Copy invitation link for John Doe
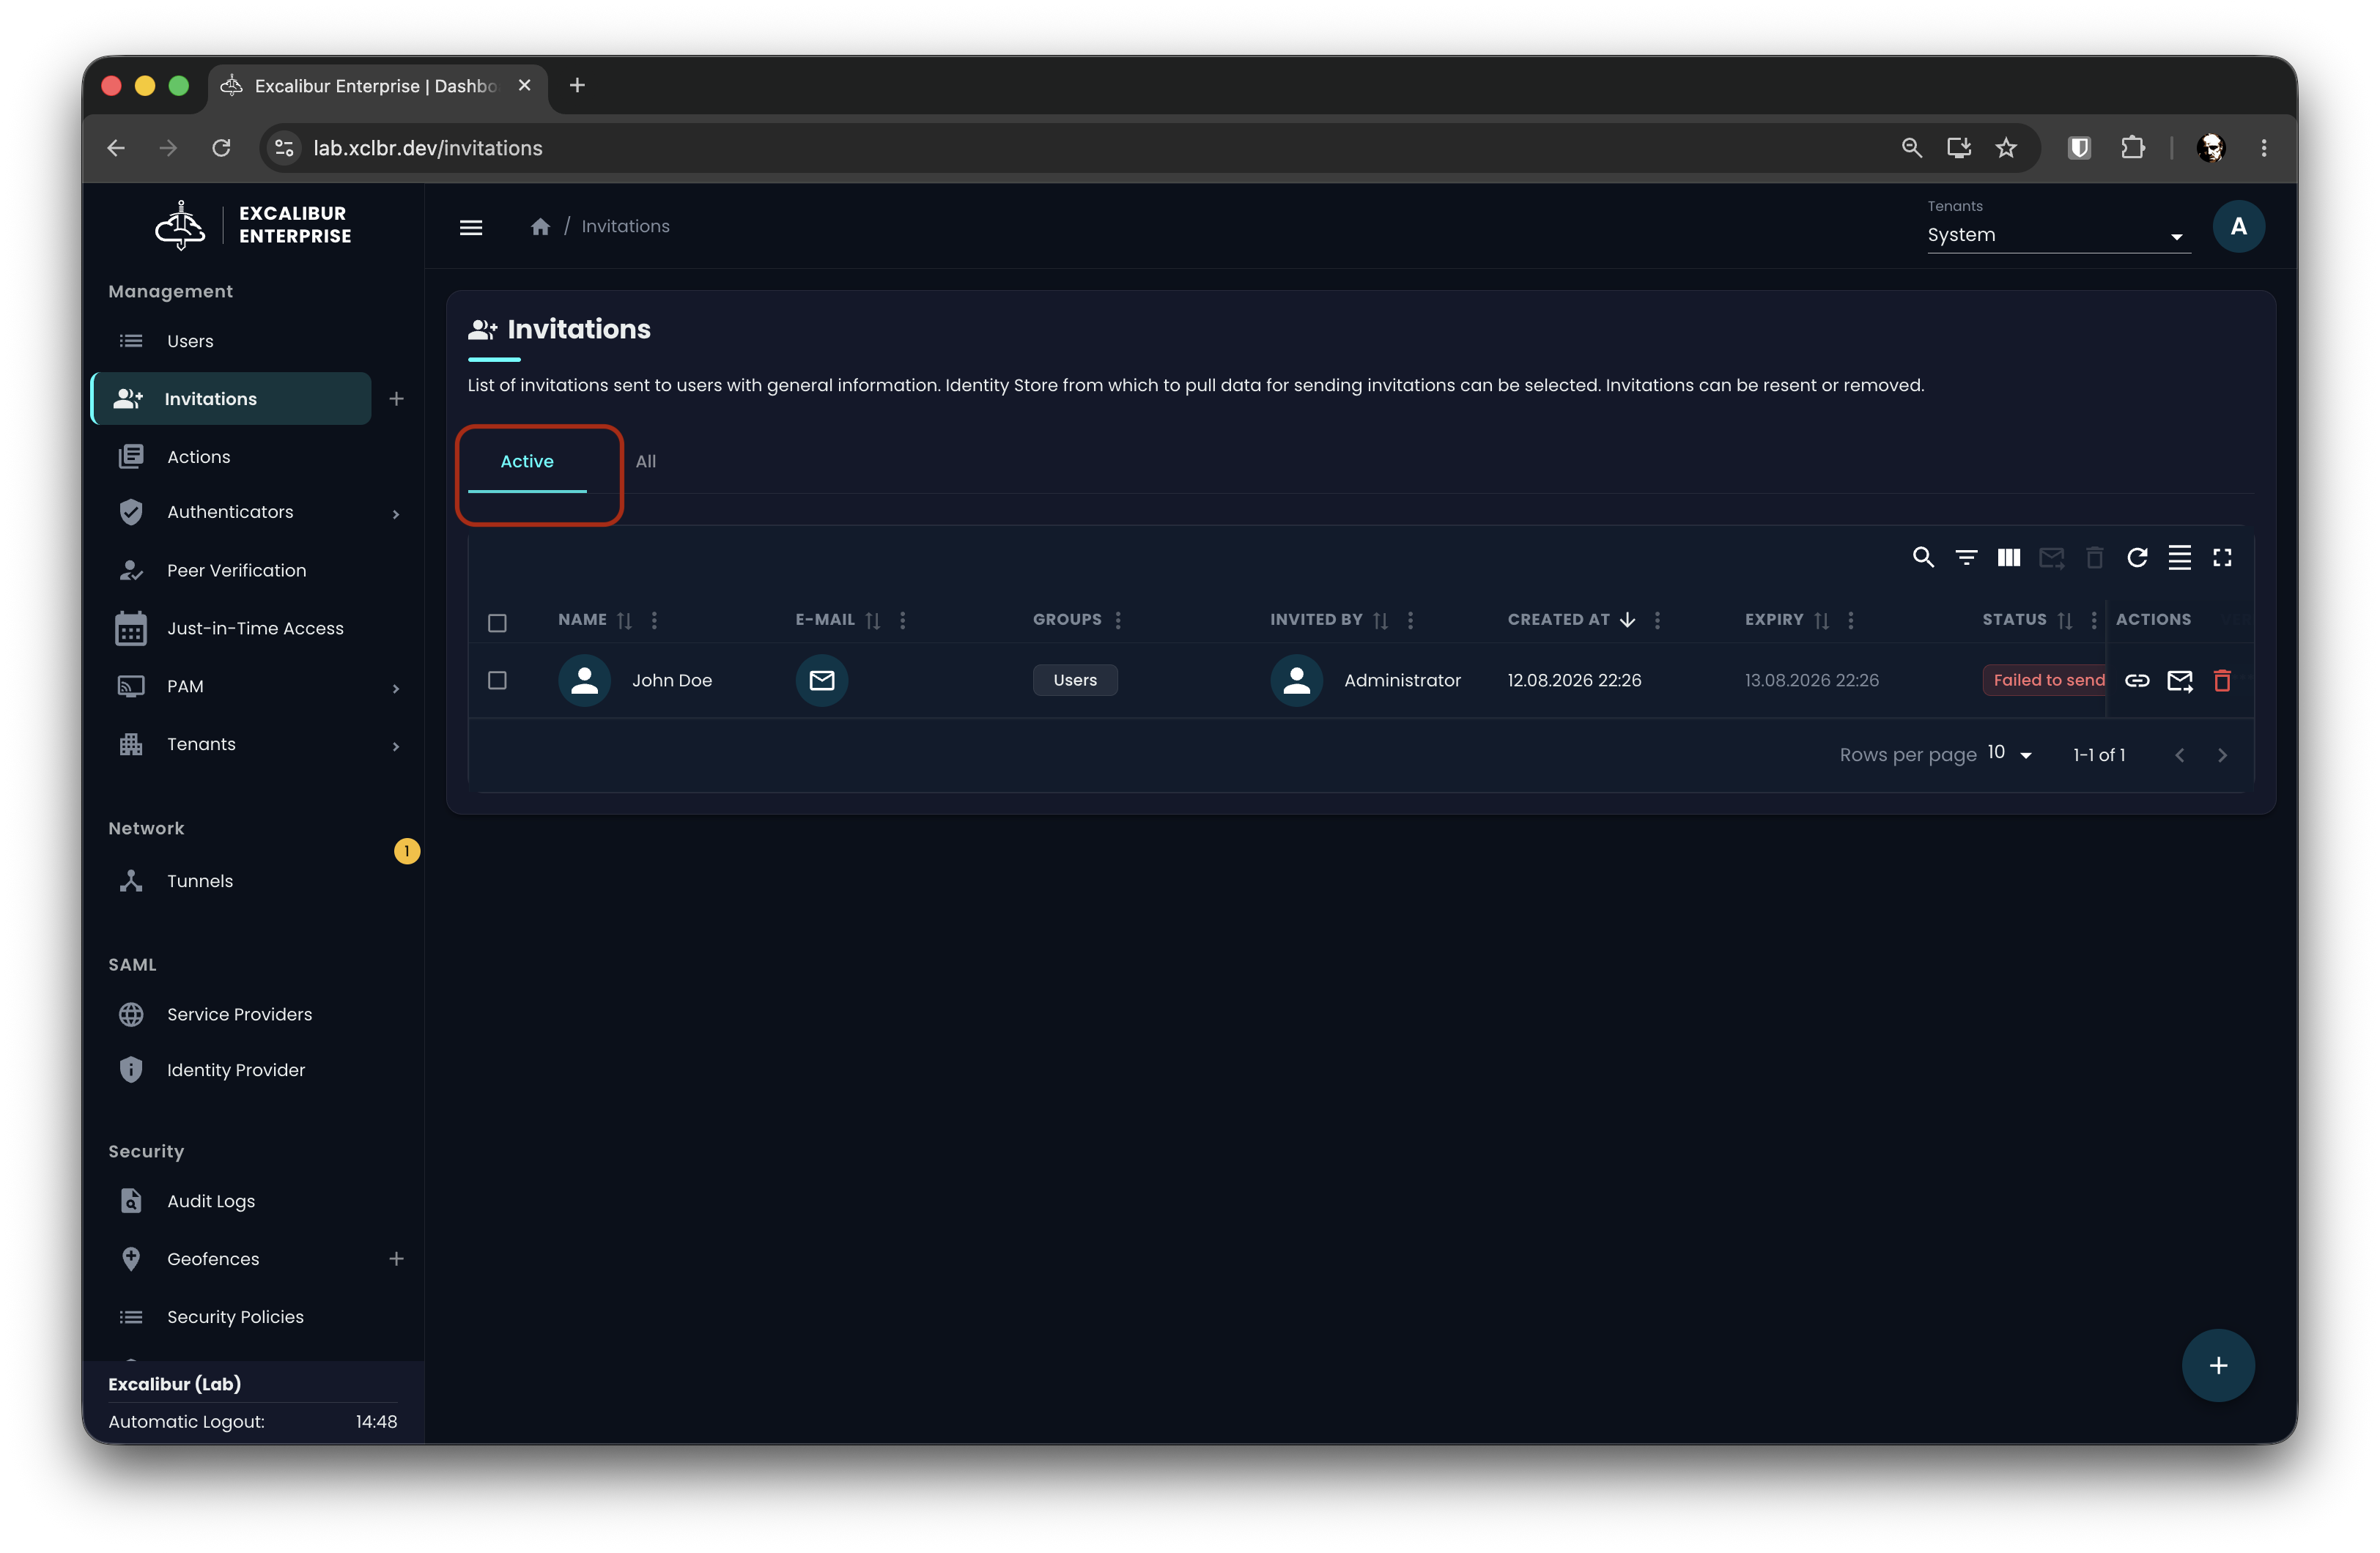The image size is (2380, 1553). pos(2137,680)
